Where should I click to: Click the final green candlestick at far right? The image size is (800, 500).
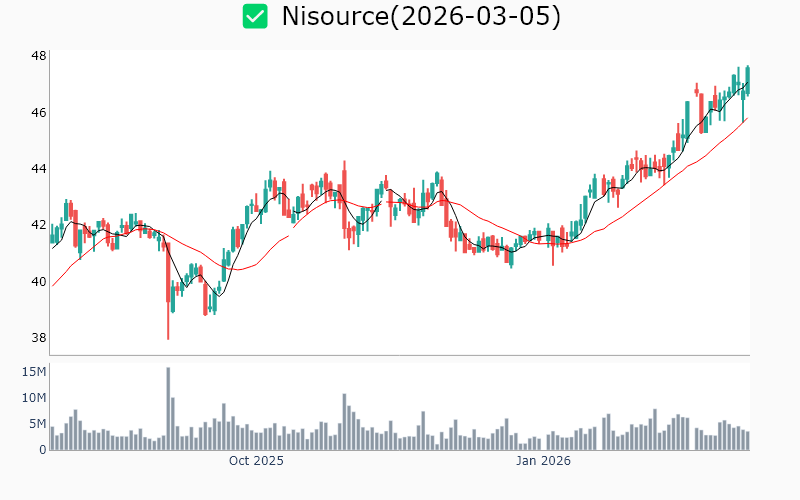click(x=747, y=80)
